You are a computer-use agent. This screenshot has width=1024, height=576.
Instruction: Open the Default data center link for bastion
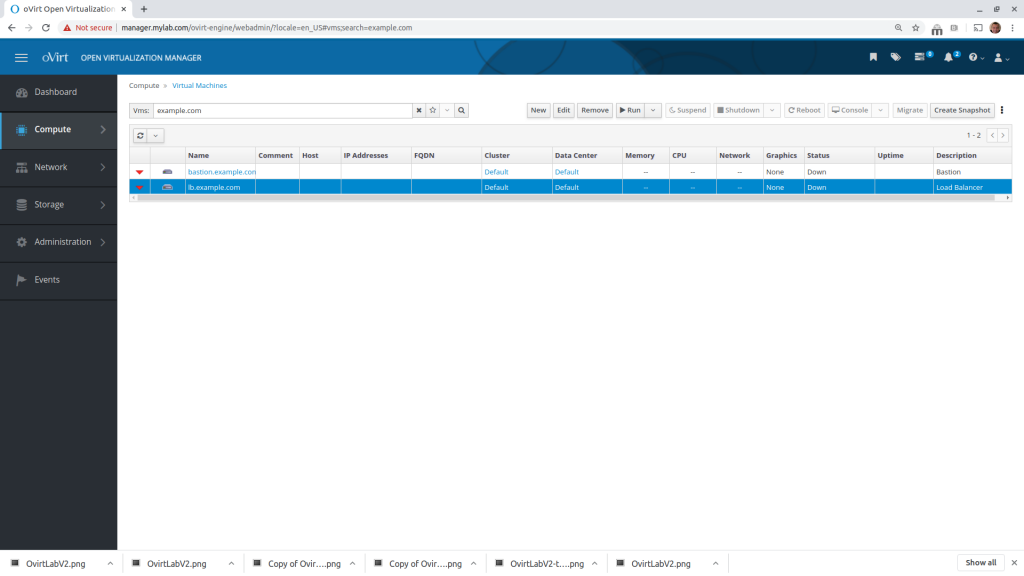tap(567, 172)
